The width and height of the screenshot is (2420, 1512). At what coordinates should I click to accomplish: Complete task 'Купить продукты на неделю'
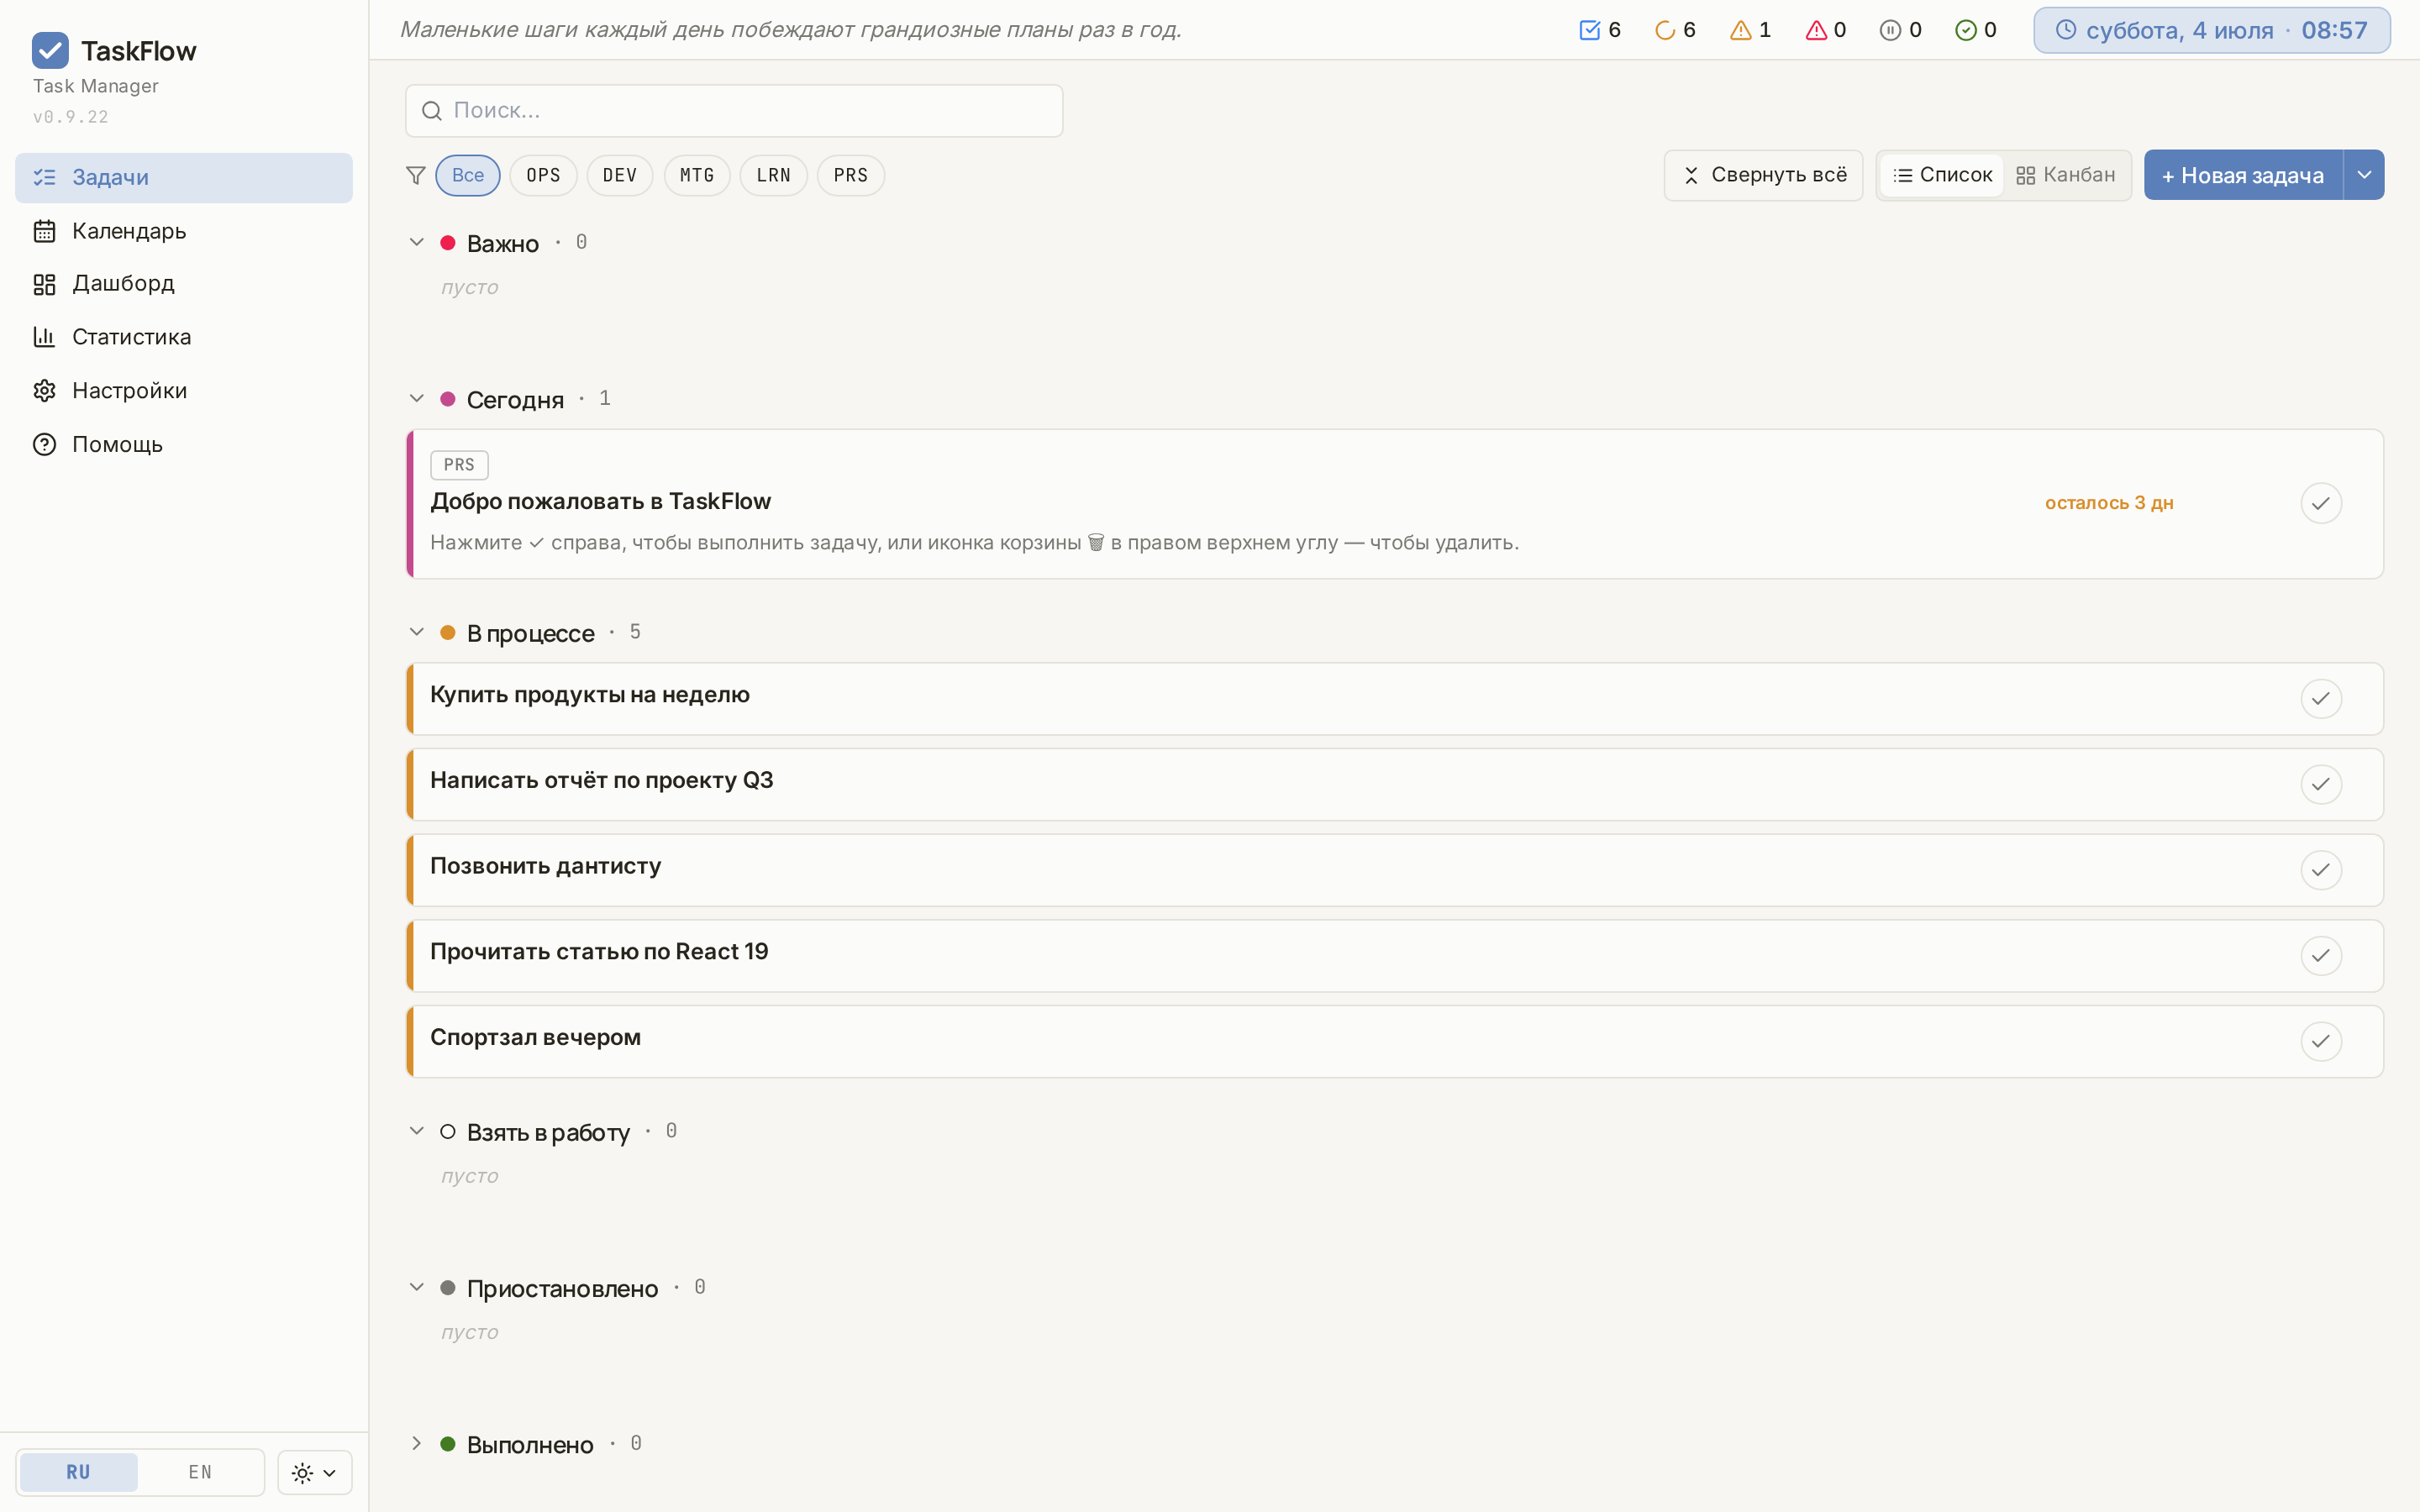click(2321, 699)
